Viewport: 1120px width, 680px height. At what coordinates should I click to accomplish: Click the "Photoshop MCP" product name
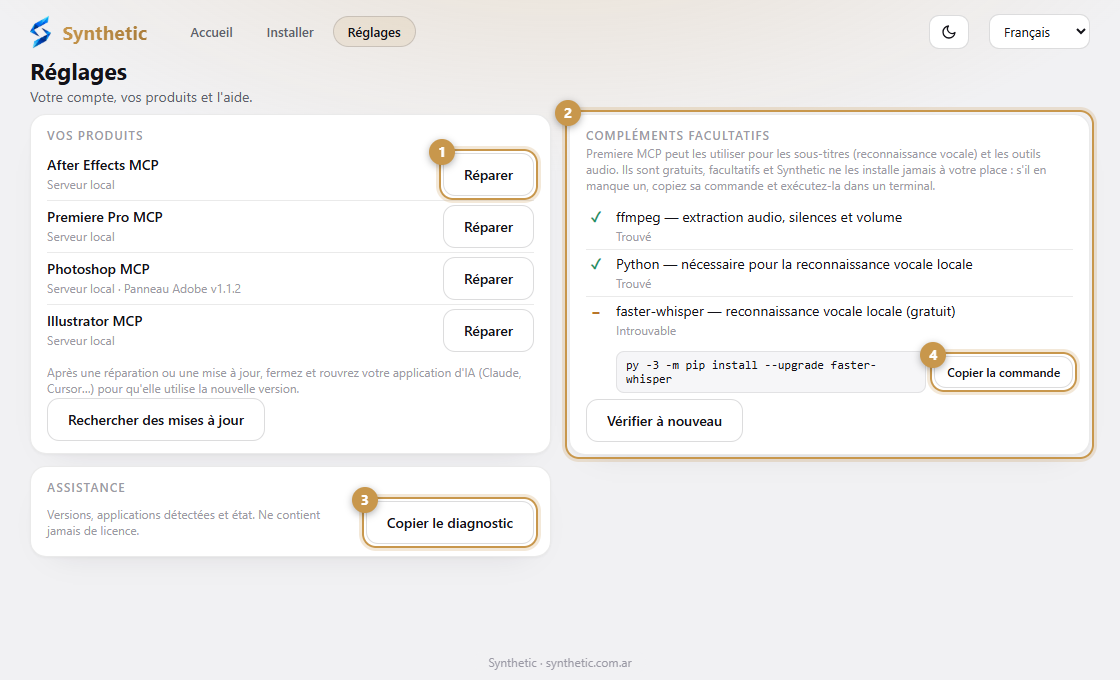click(x=99, y=269)
